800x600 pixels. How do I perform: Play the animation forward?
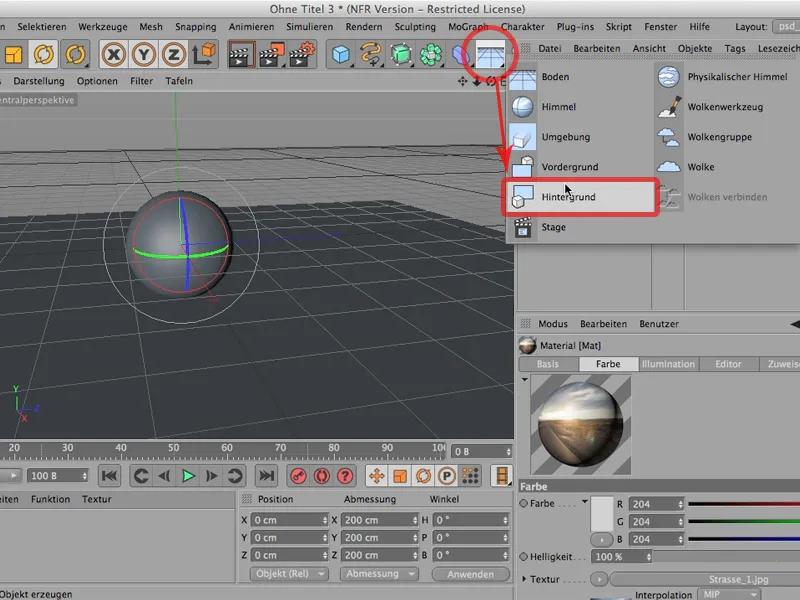188,476
